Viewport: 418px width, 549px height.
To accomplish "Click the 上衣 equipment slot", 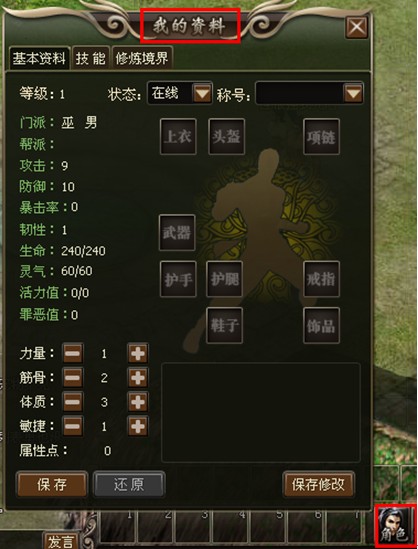I will point(178,137).
